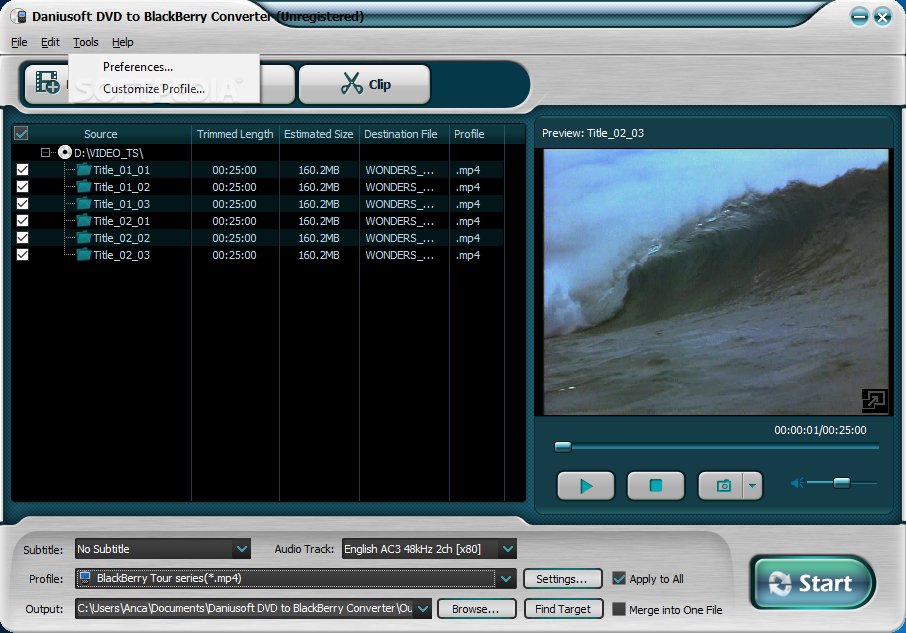
Task: Click folder icon of Title_02_01
Action: [x=84, y=221]
